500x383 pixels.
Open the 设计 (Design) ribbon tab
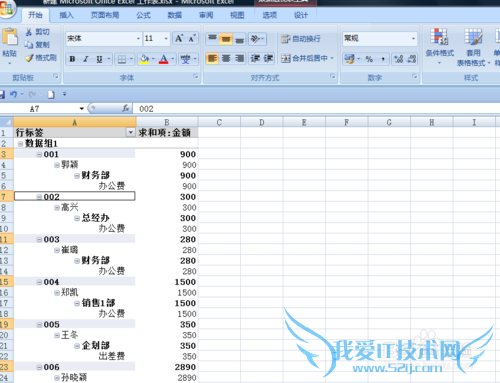pyautogui.click(x=301, y=15)
